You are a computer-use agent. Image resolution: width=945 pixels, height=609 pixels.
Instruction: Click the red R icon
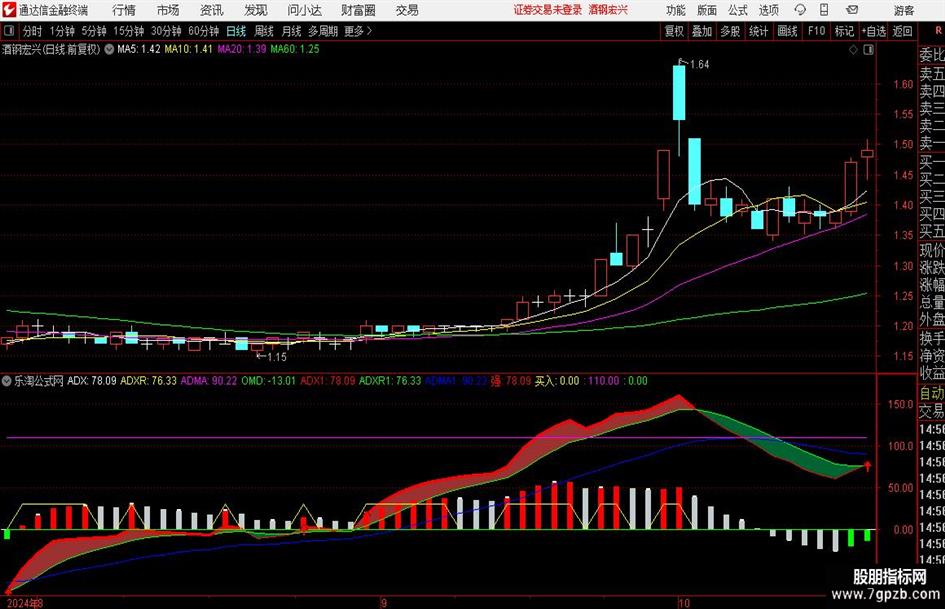939,31
